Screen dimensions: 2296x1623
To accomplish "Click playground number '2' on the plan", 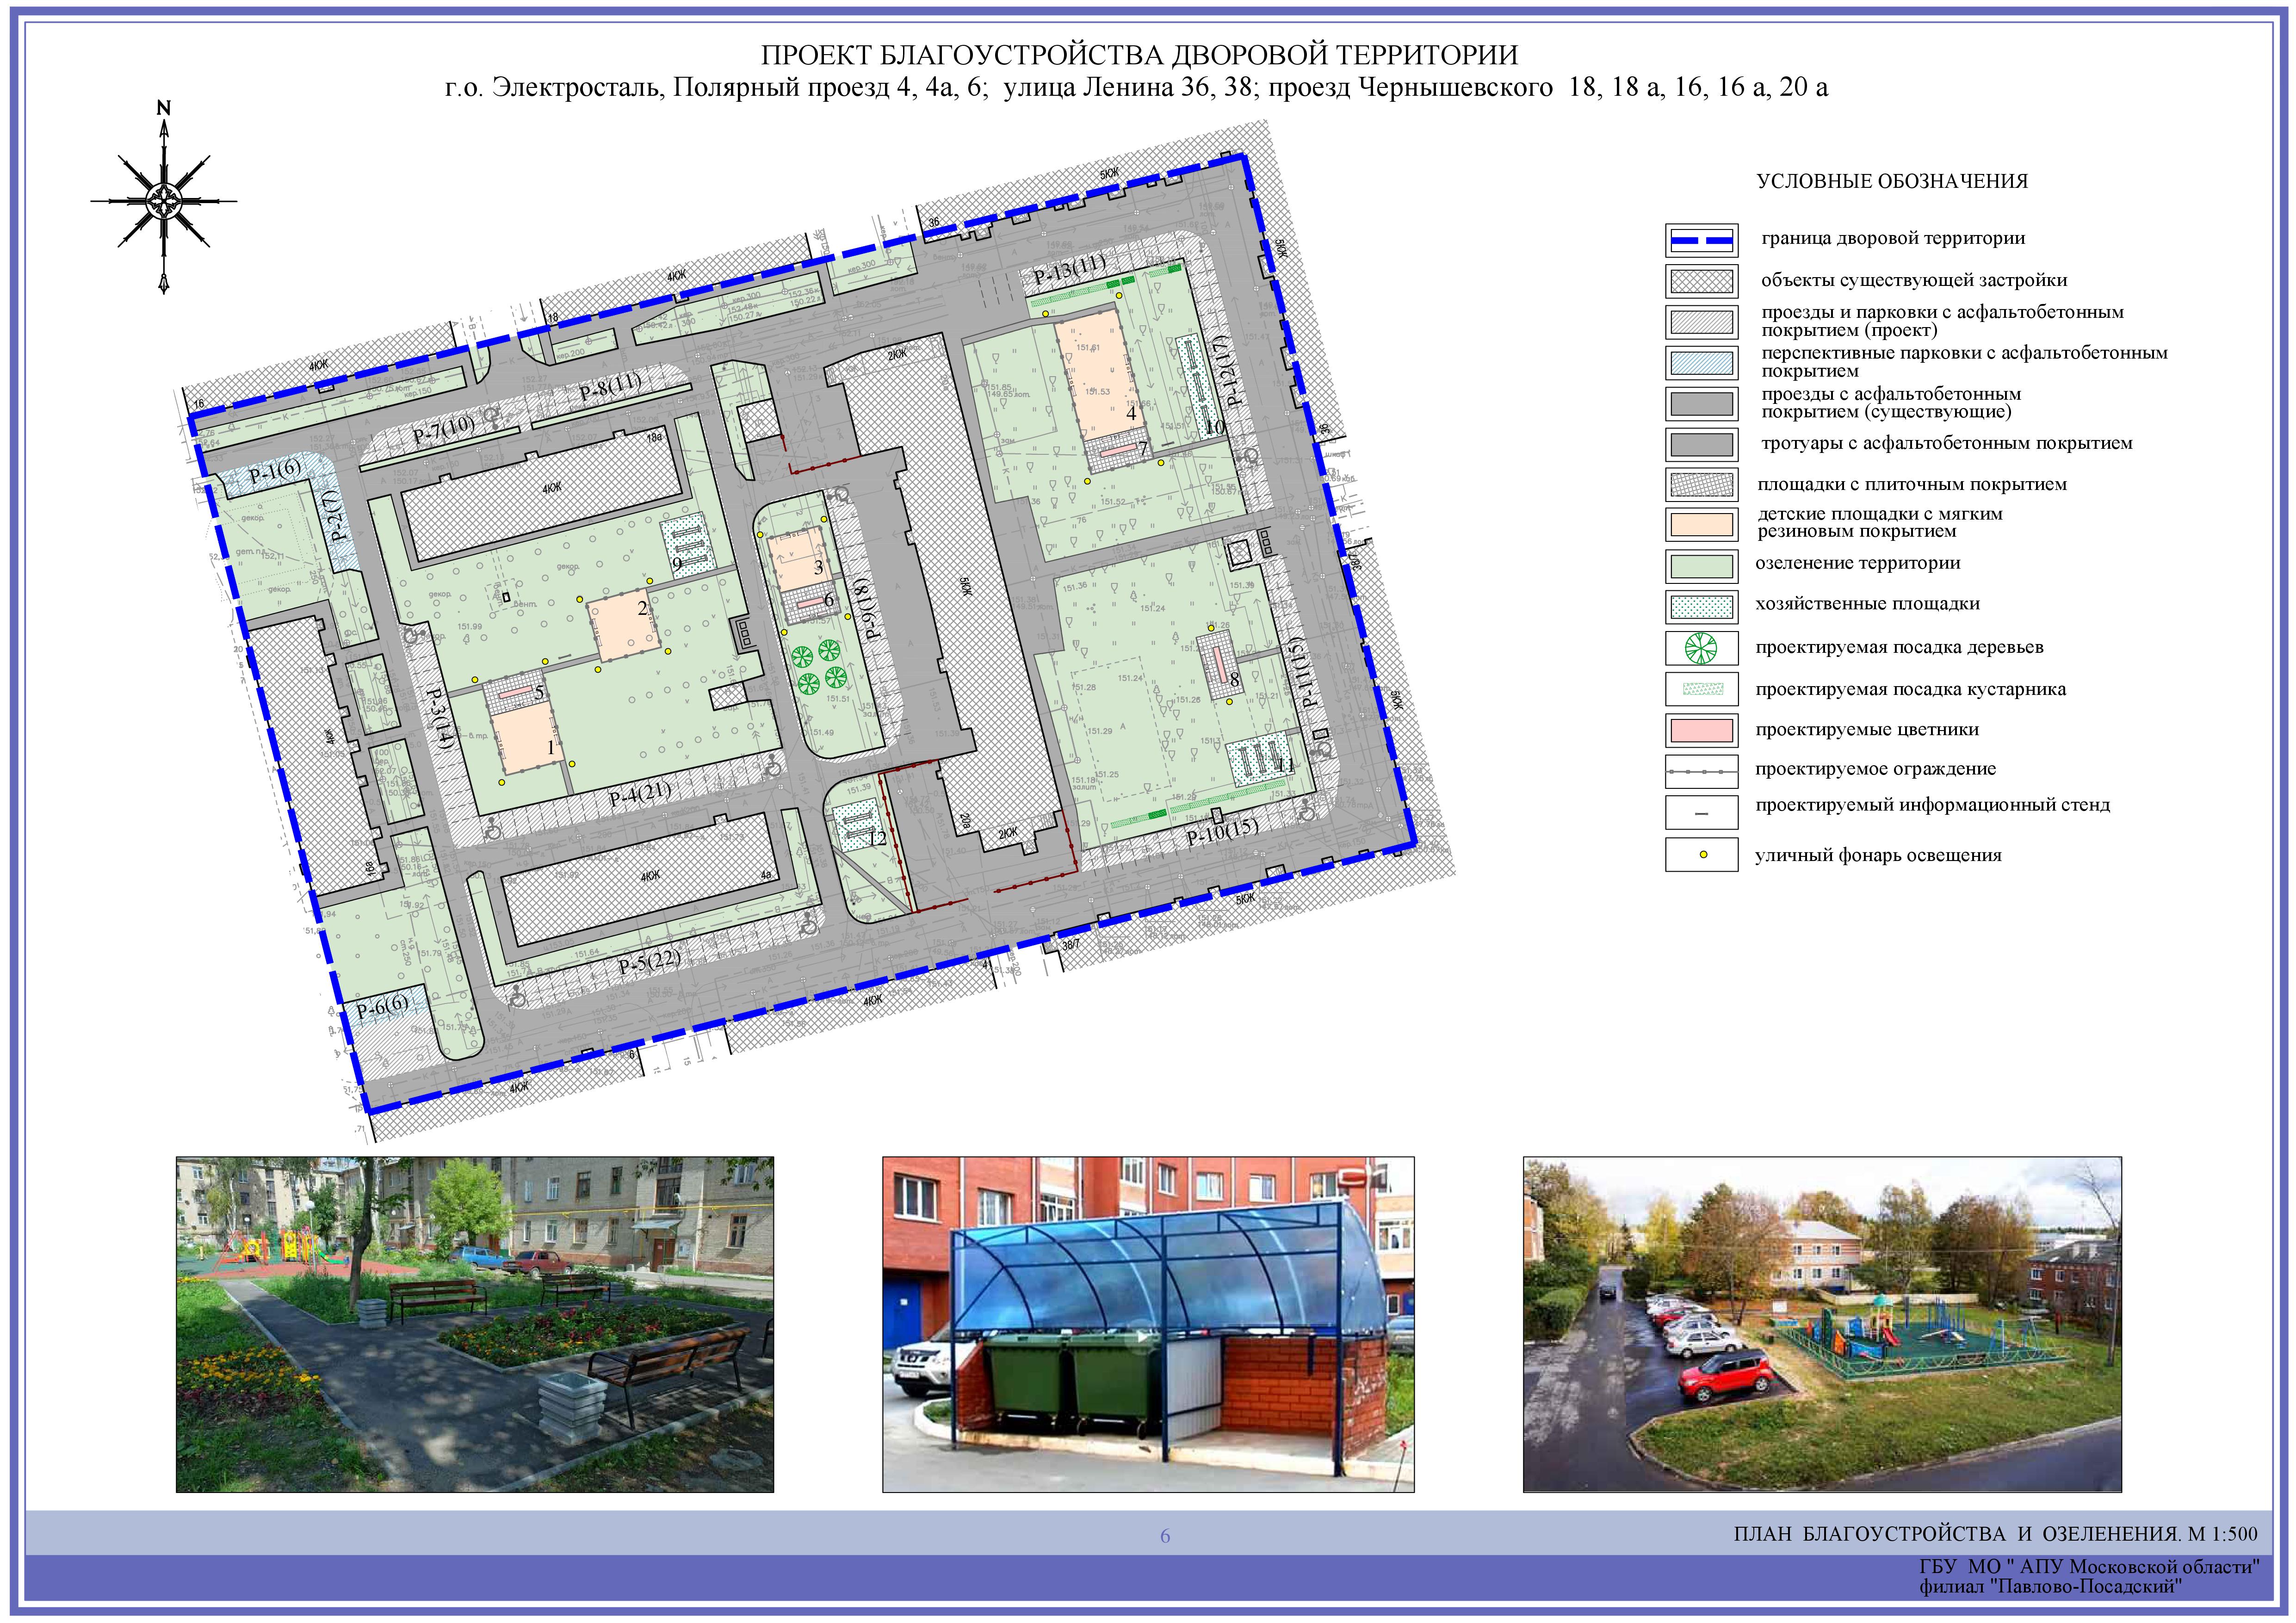I will (642, 607).
